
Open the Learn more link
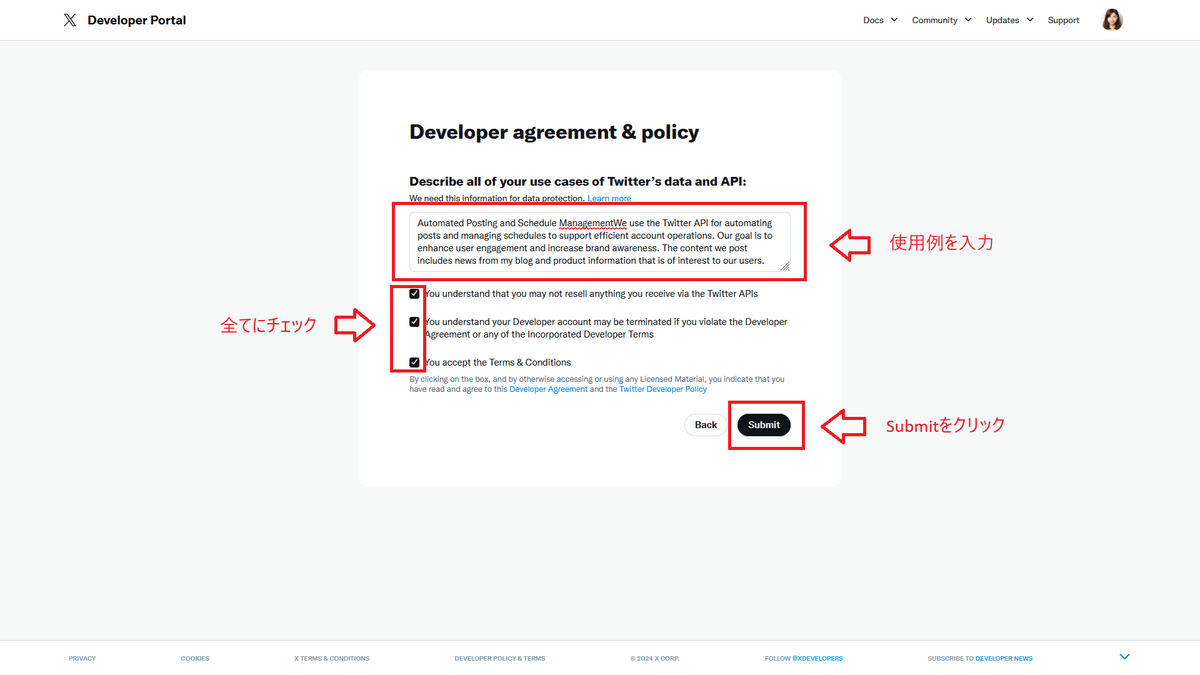tap(609, 199)
